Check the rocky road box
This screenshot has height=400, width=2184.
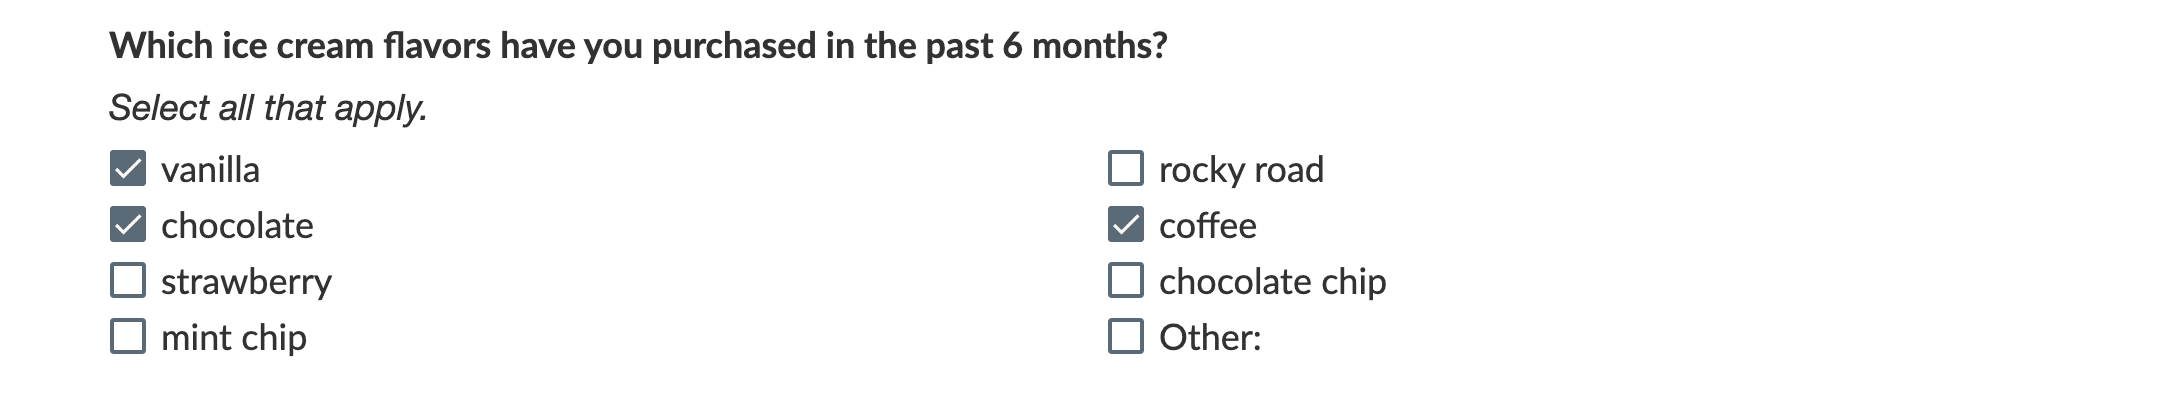tap(1126, 169)
